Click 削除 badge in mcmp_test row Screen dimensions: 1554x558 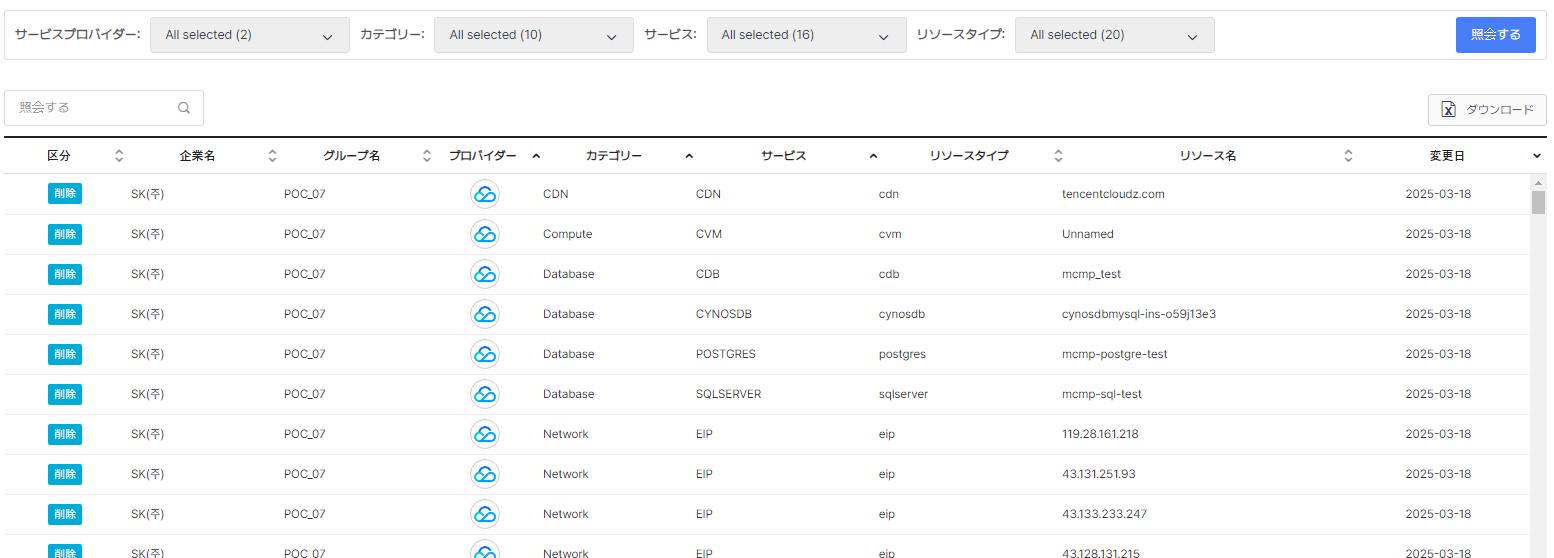point(65,274)
